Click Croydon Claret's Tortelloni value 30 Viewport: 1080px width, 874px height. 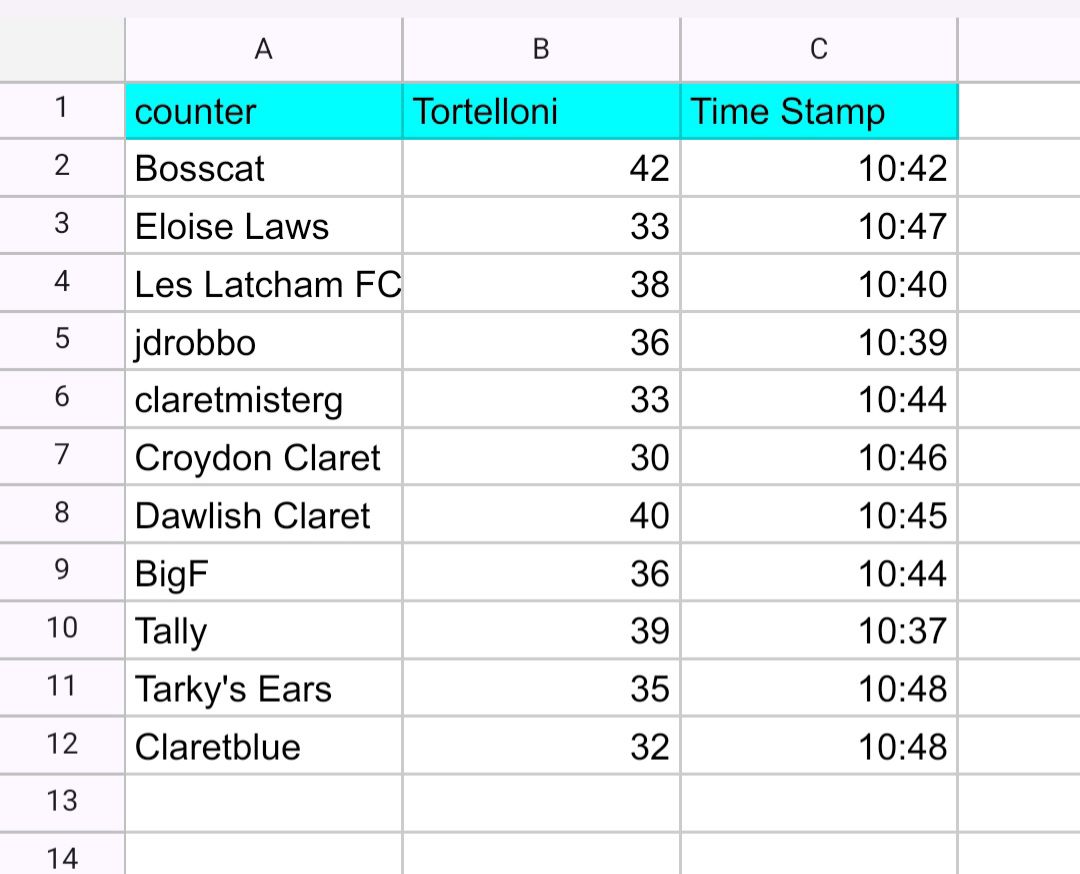[x=541, y=458]
